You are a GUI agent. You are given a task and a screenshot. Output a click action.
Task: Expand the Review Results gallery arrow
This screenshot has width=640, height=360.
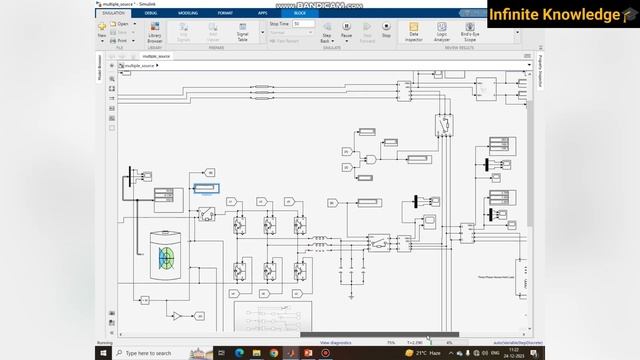pos(517,32)
